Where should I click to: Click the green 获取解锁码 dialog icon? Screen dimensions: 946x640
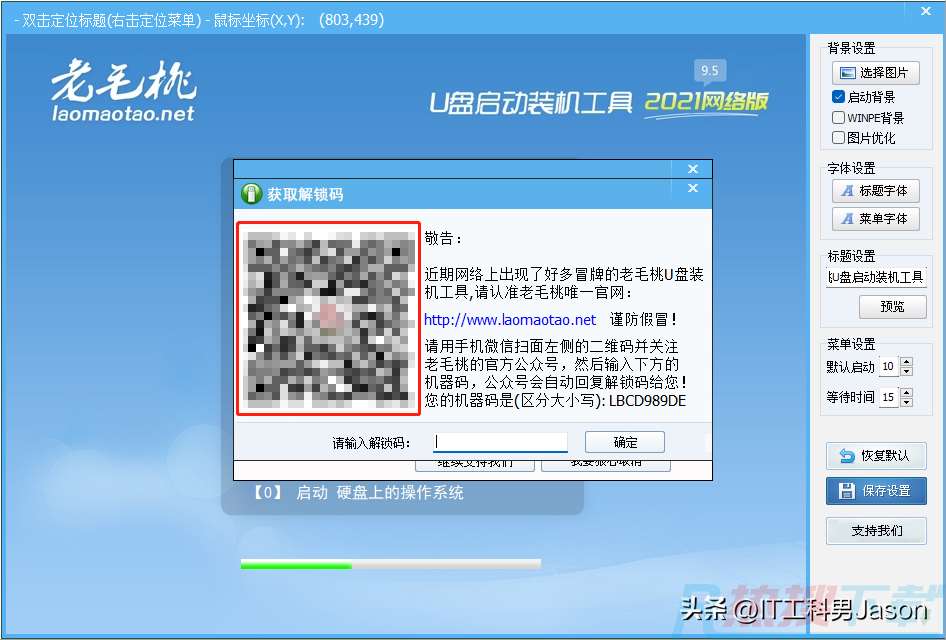[251, 194]
